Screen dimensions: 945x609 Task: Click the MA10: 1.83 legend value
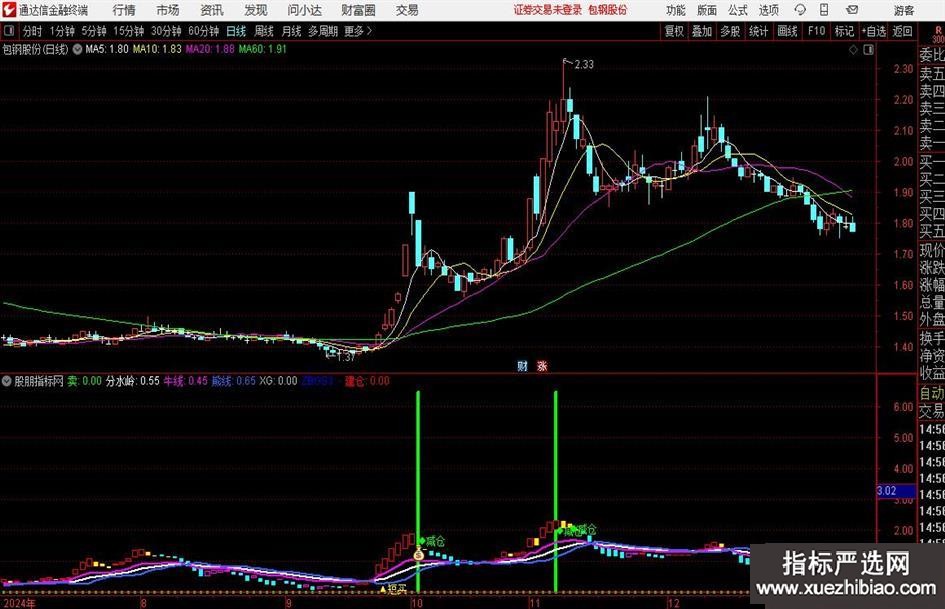point(157,49)
